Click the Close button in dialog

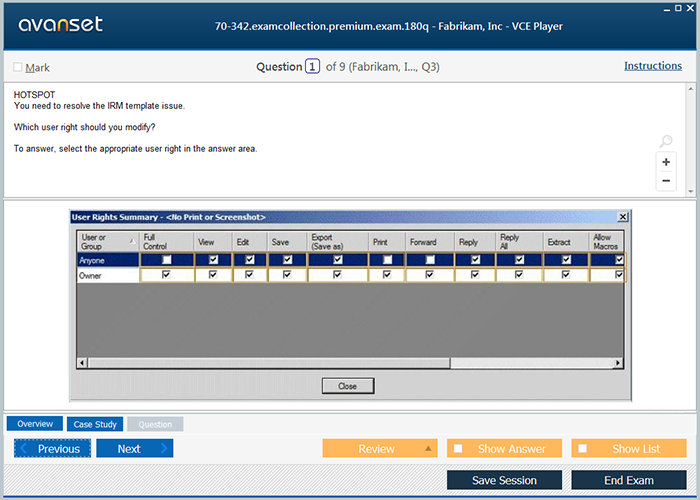click(x=348, y=386)
